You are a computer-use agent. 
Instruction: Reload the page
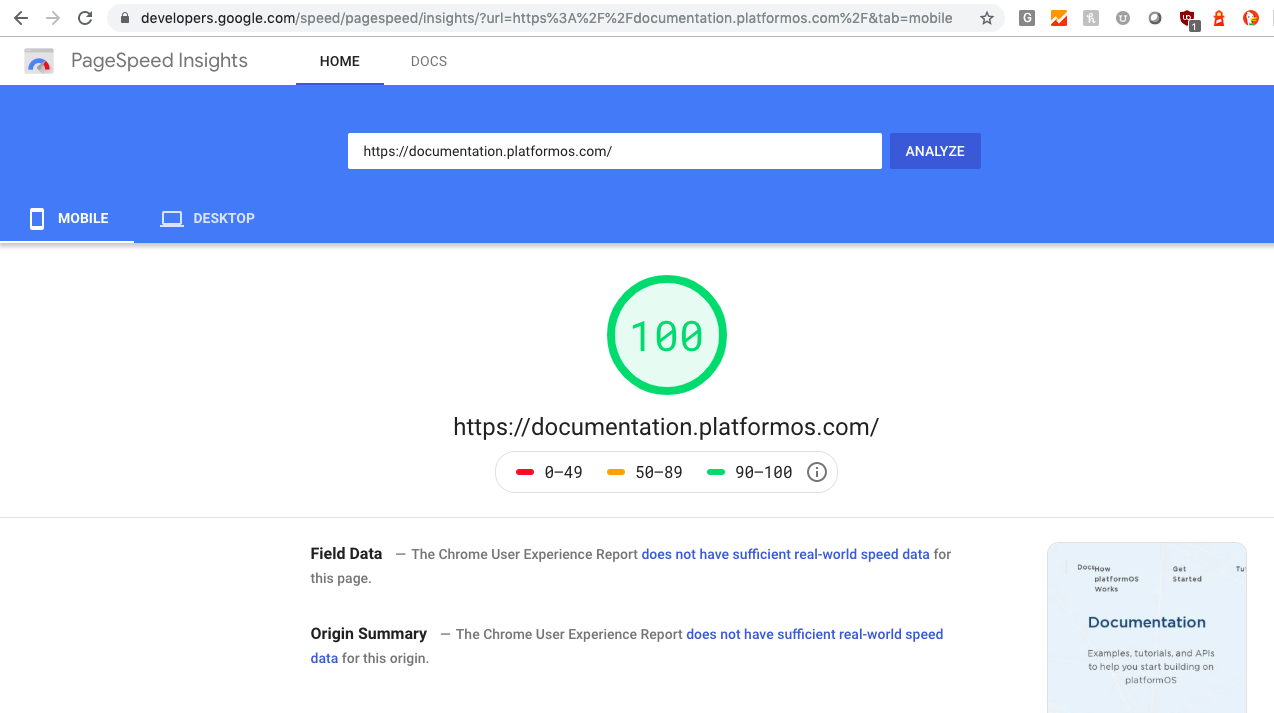tap(85, 18)
